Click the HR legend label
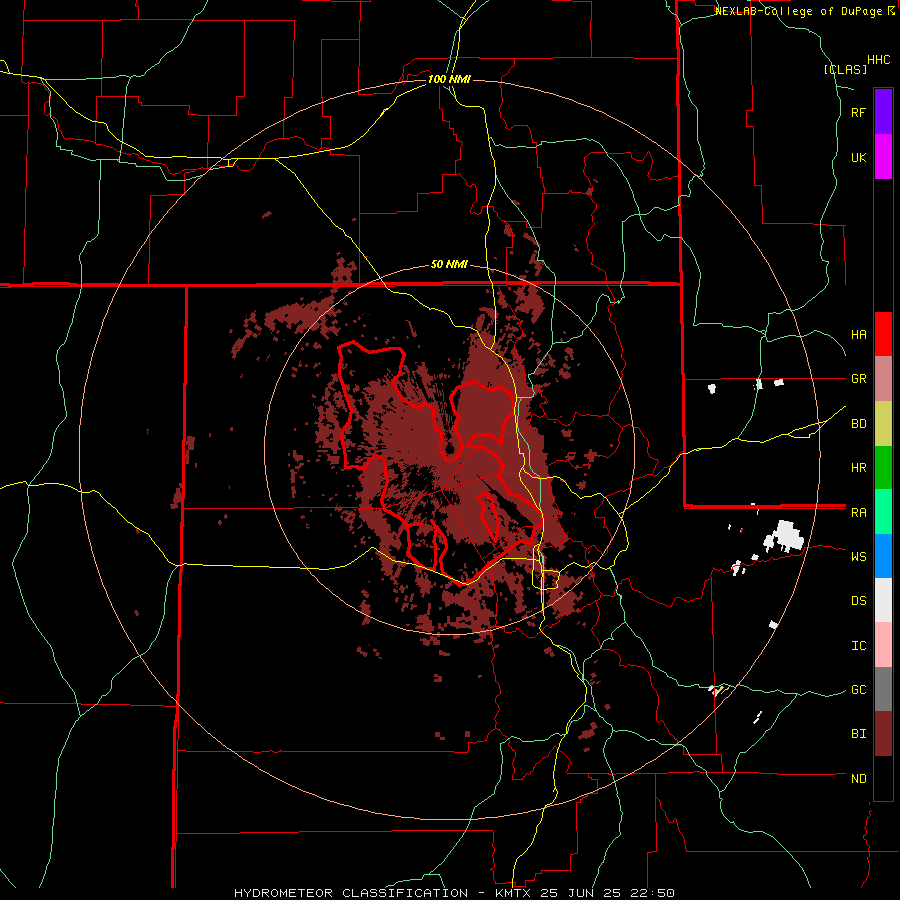900x900 pixels. pyautogui.click(x=858, y=468)
